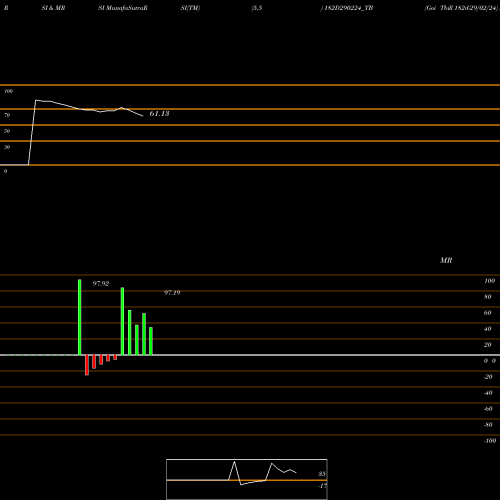Click the 30 label on RSI axis
Viewport: 500px width, 500px height.
point(7,147)
